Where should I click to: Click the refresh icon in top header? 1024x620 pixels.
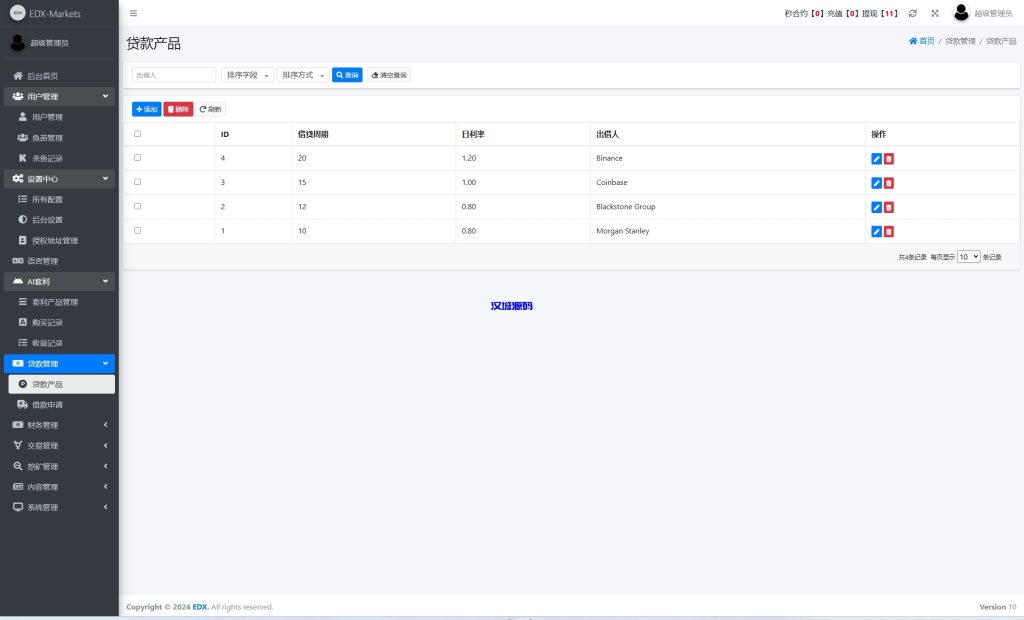912,13
